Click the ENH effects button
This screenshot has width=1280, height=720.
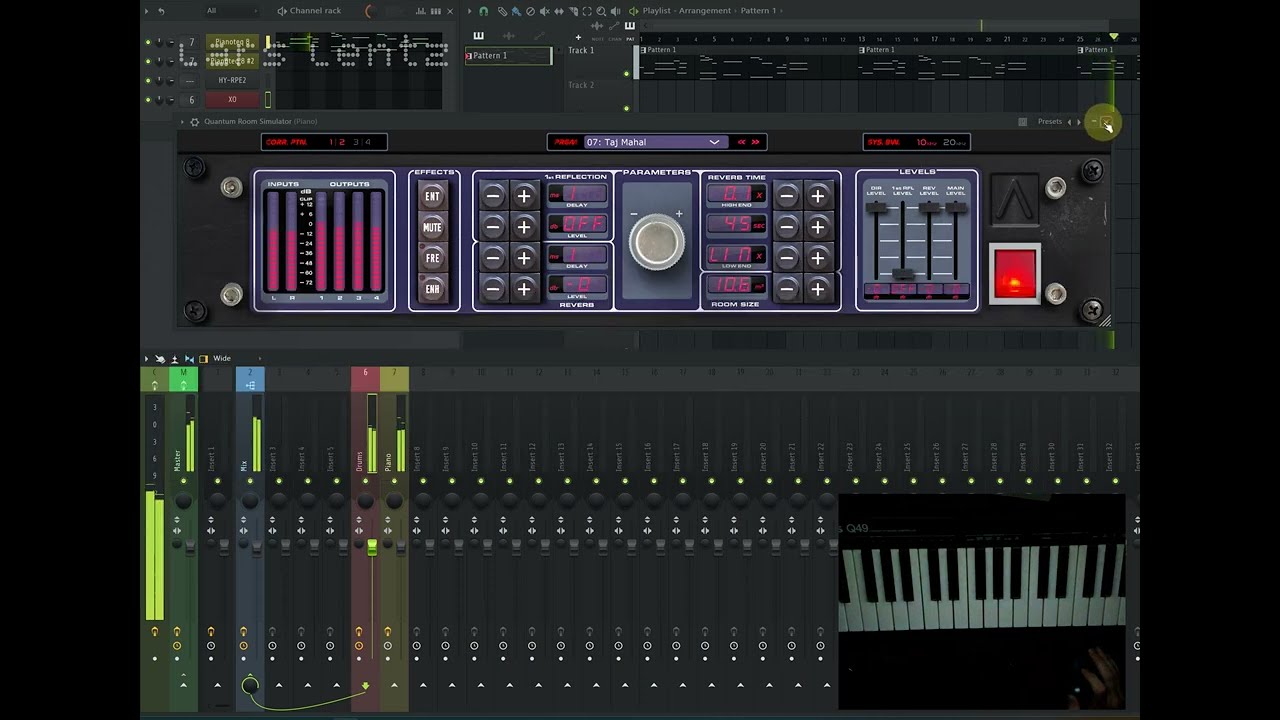coord(433,289)
